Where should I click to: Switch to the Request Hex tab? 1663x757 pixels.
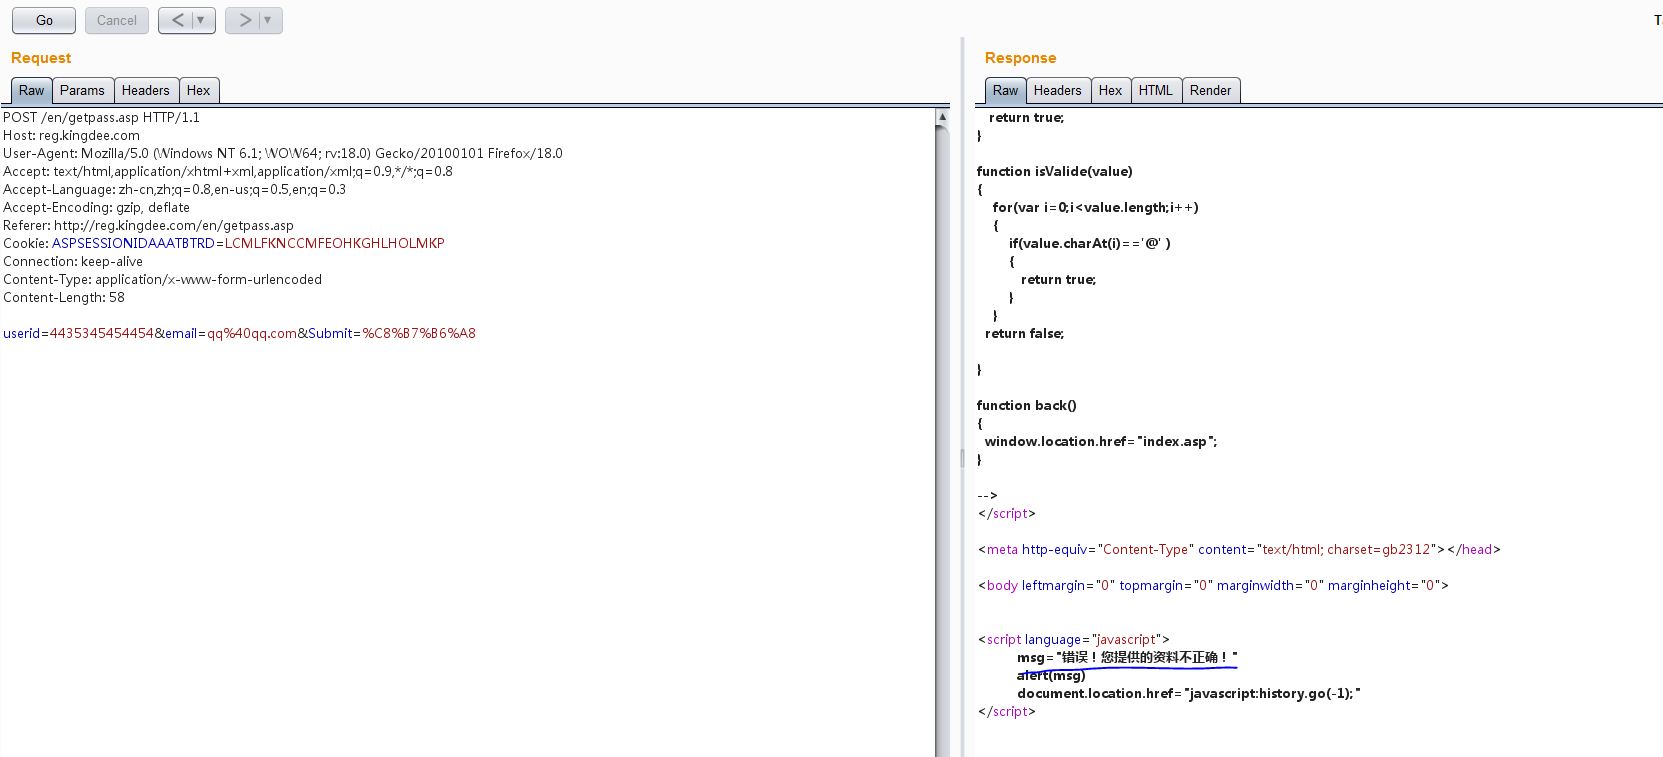tap(199, 90)
